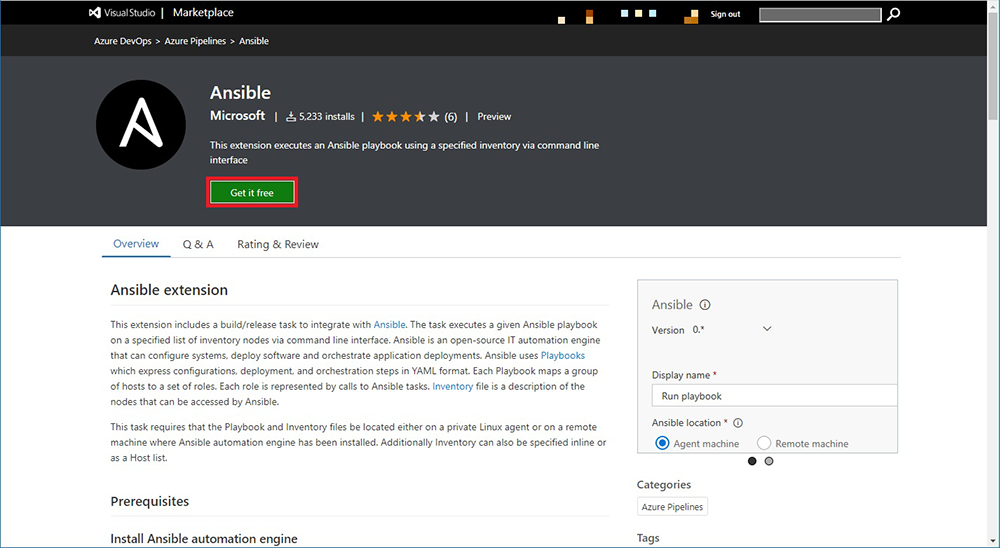Click the star rating icons
Viewport: 1000px width, 548px height.
(x=406, y=117)
